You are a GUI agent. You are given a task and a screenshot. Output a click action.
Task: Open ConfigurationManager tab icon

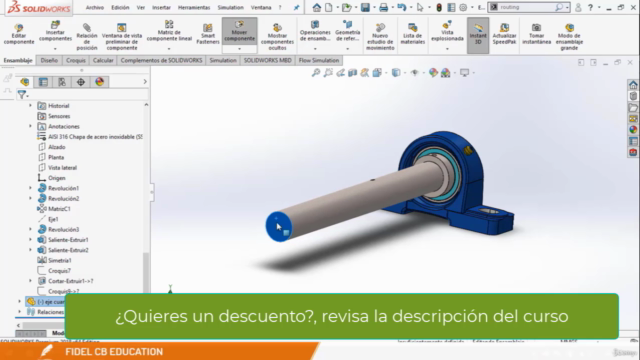tap(62, 82)
